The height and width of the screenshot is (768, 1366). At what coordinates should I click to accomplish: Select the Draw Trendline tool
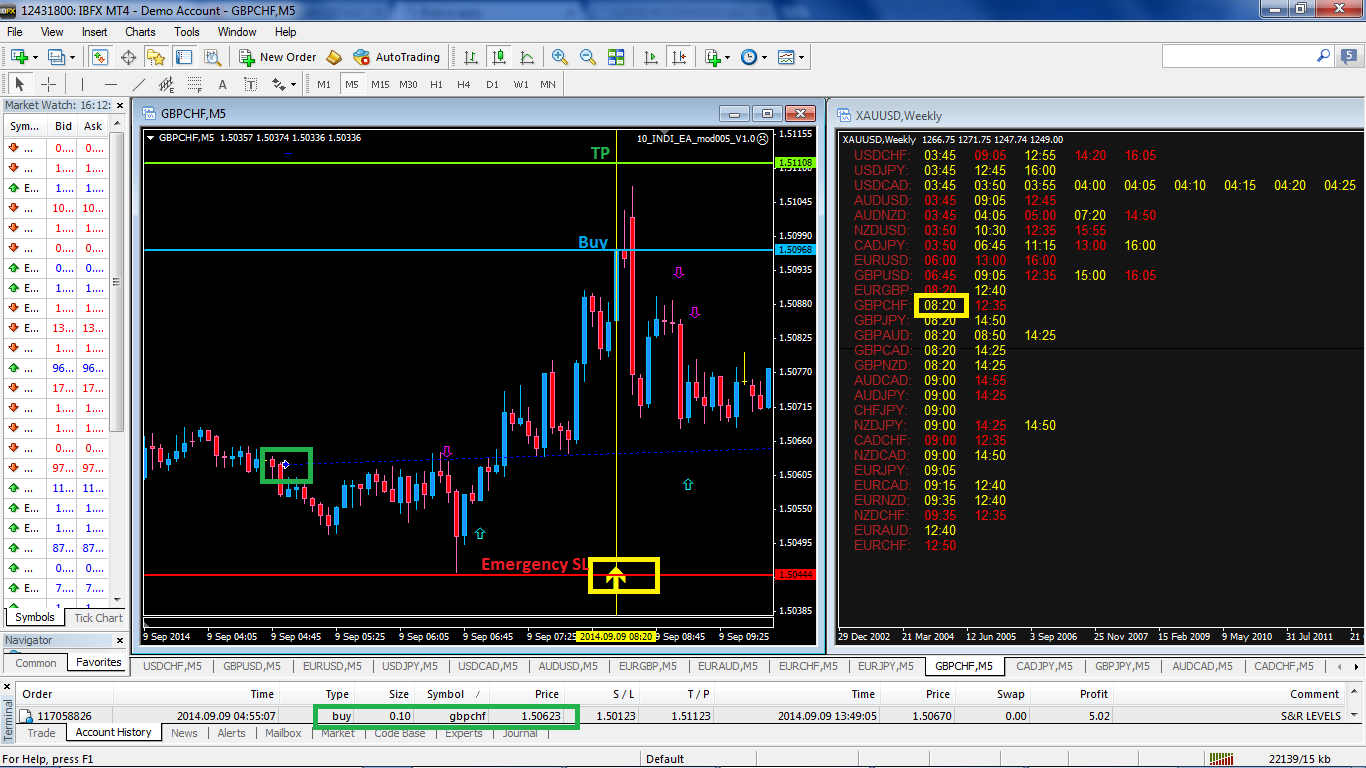(139, 85)
